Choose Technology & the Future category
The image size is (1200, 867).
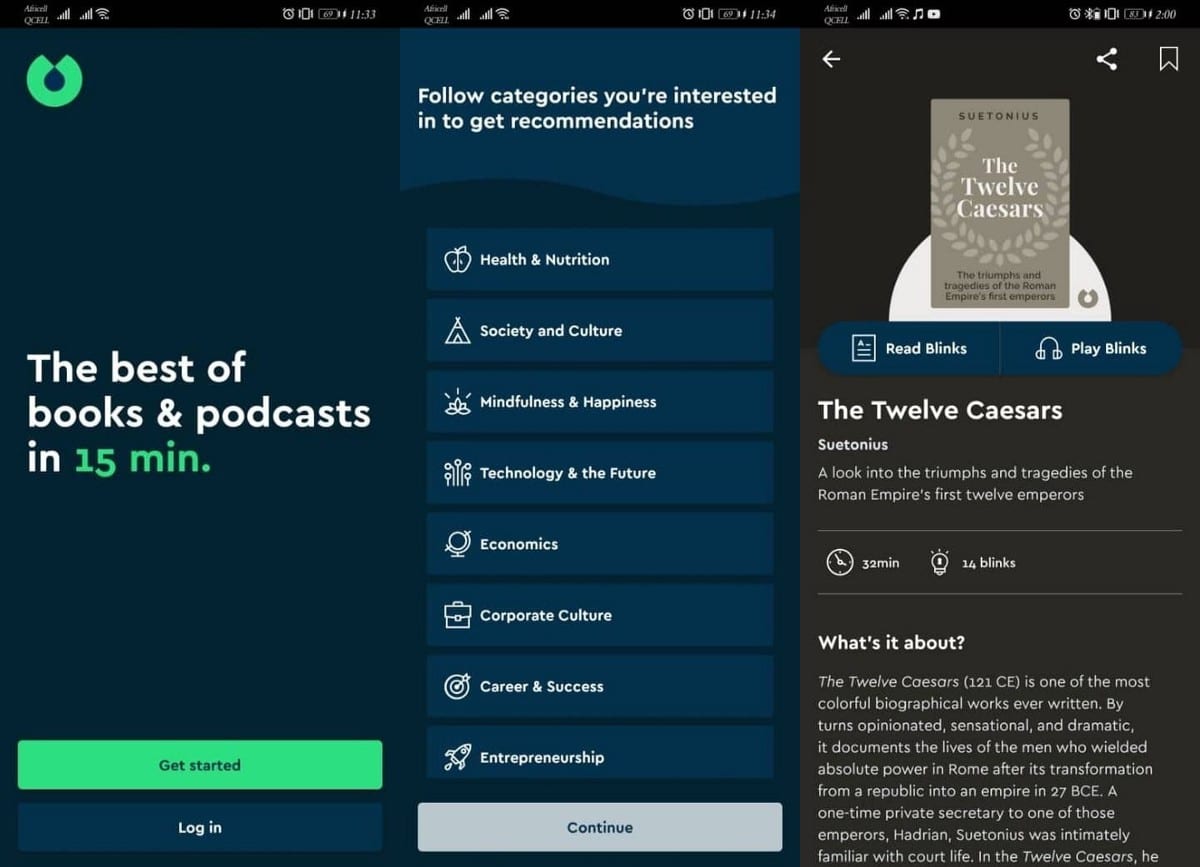[599, 473]
